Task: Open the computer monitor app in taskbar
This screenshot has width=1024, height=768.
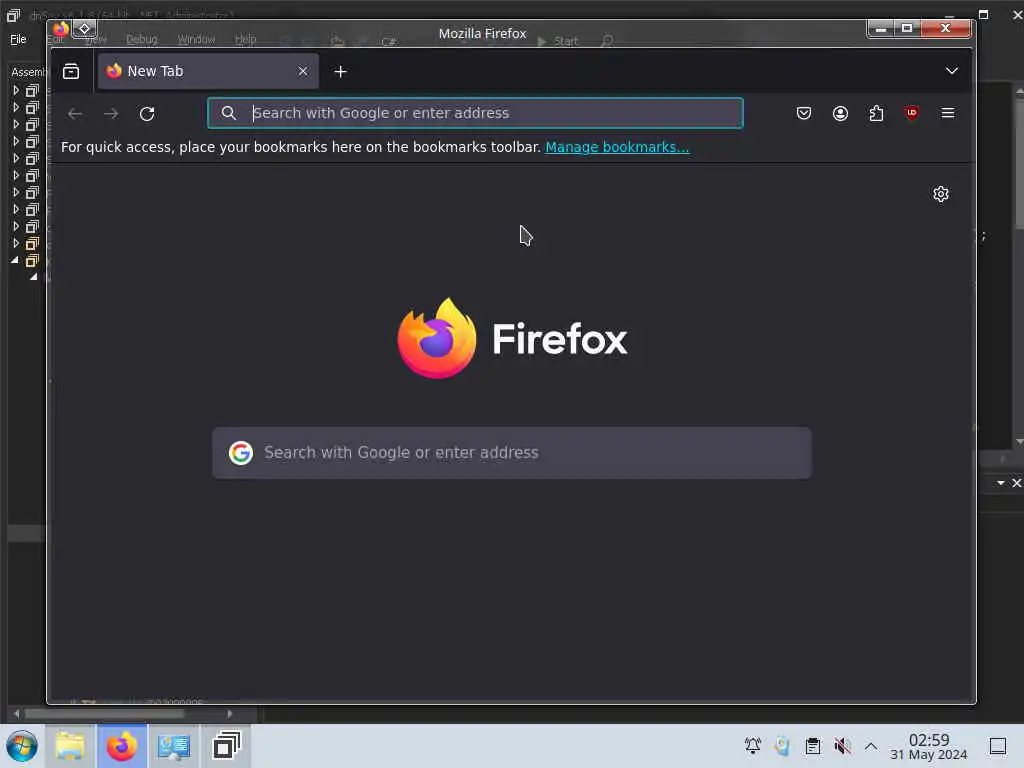Action: pos(174,746)
